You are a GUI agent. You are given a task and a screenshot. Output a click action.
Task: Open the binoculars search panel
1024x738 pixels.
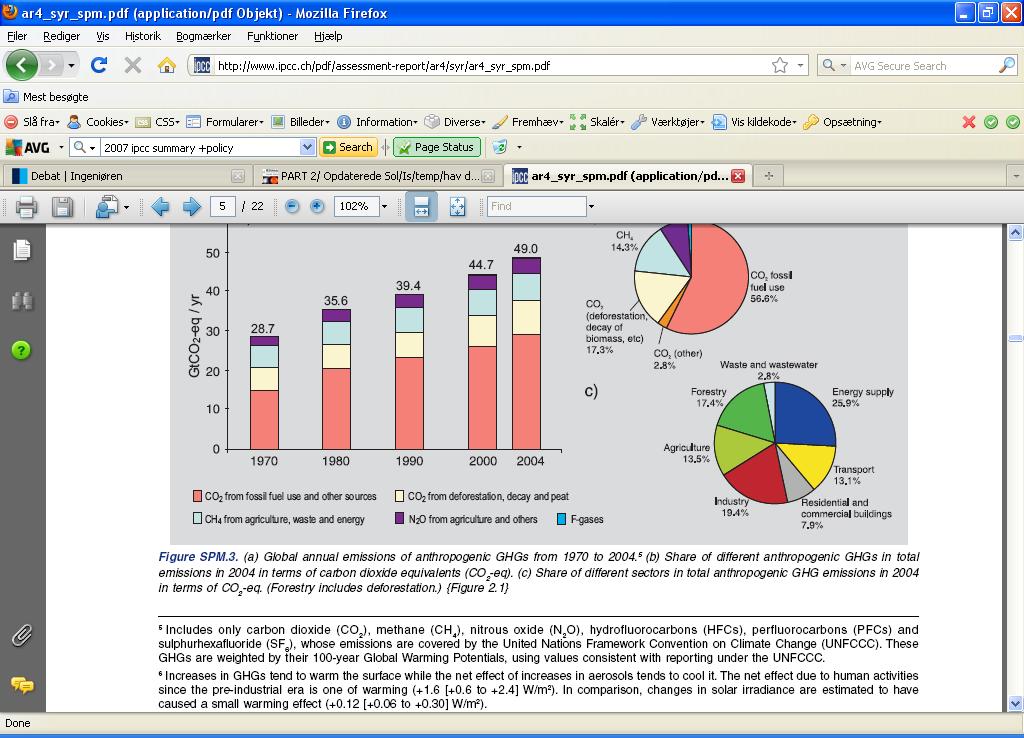(22, 300)
